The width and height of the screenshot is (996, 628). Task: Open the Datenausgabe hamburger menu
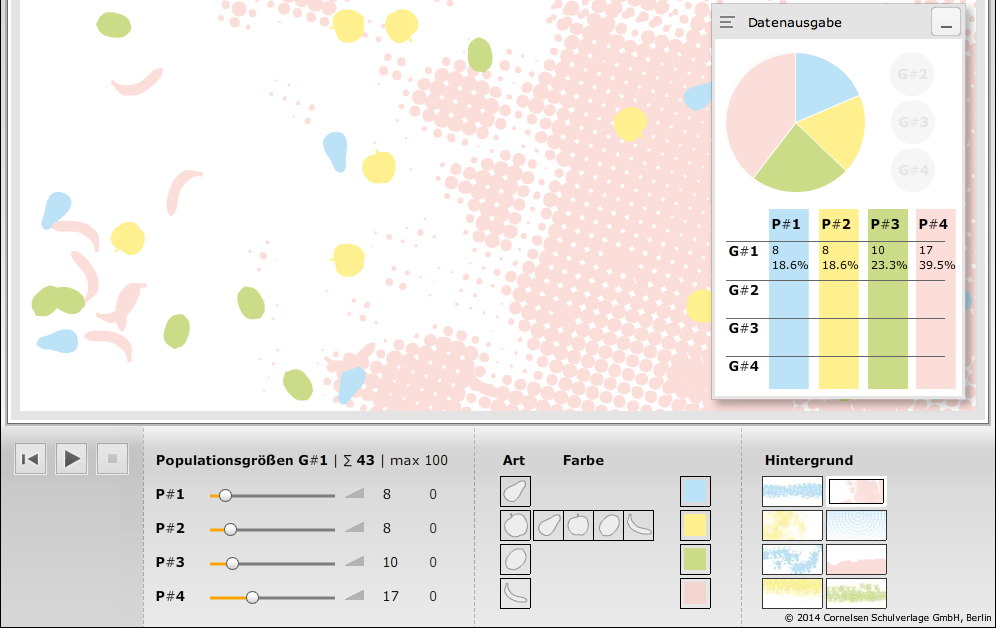[x=727, y=22]
